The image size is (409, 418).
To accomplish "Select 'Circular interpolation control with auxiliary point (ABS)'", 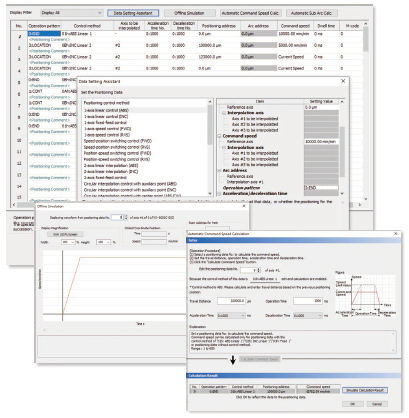I will [130, 184].
